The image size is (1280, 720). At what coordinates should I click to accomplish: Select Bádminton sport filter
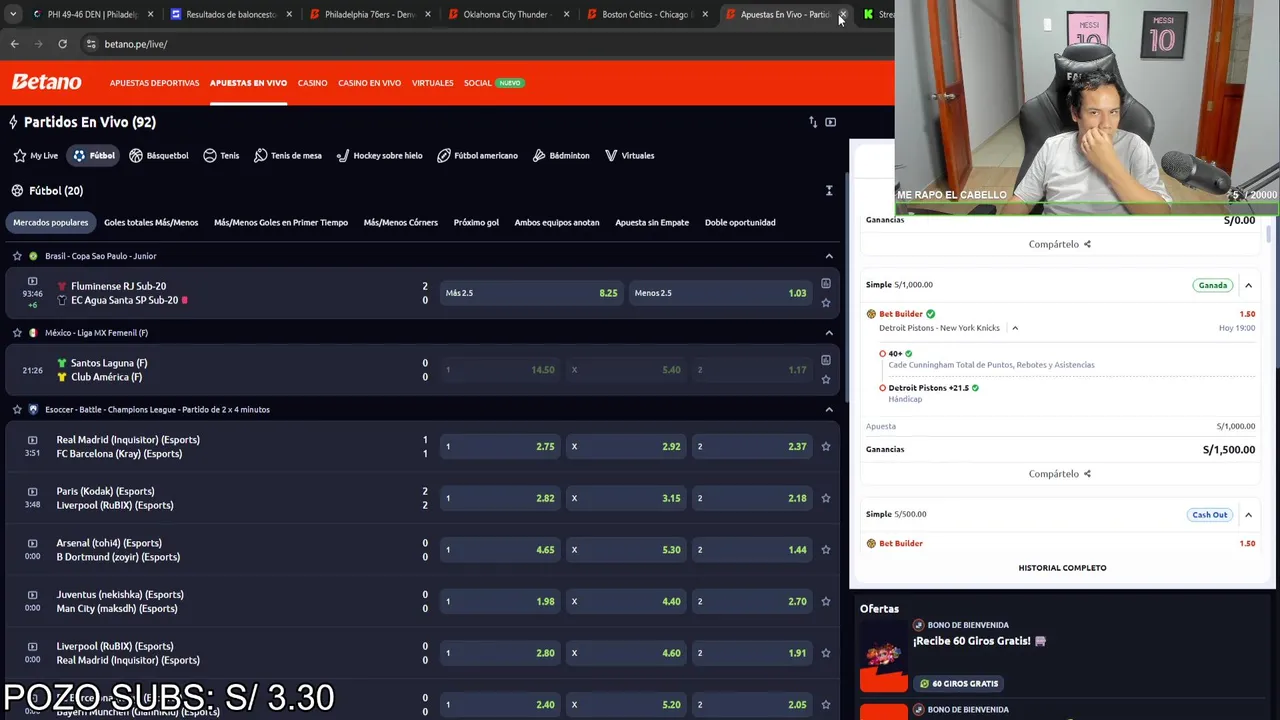(x=561, y=155)
